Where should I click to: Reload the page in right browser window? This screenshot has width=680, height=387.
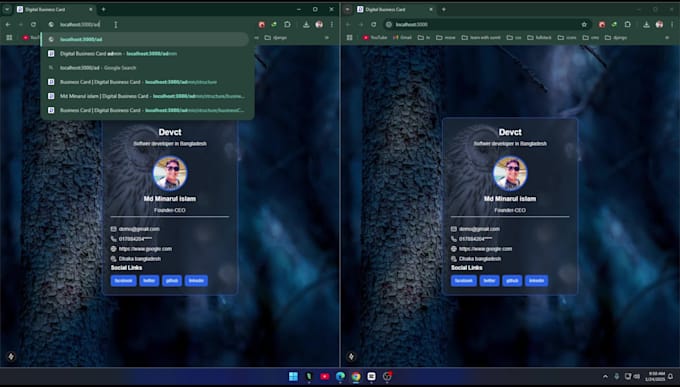[373, 25]
